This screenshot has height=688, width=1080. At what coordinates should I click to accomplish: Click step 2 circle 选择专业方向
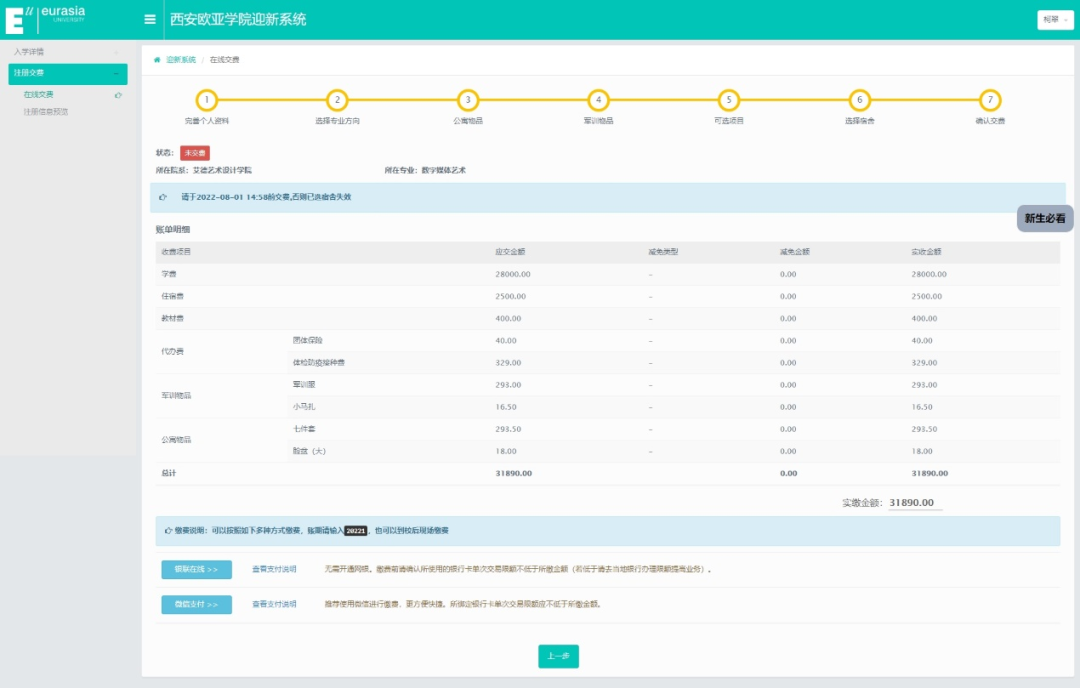(338, 100)
